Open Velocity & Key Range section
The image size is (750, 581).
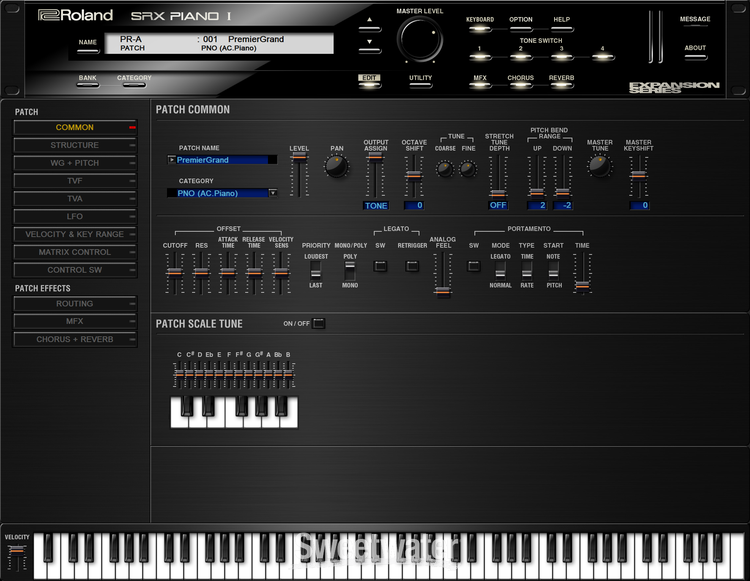tap(75, 234)
